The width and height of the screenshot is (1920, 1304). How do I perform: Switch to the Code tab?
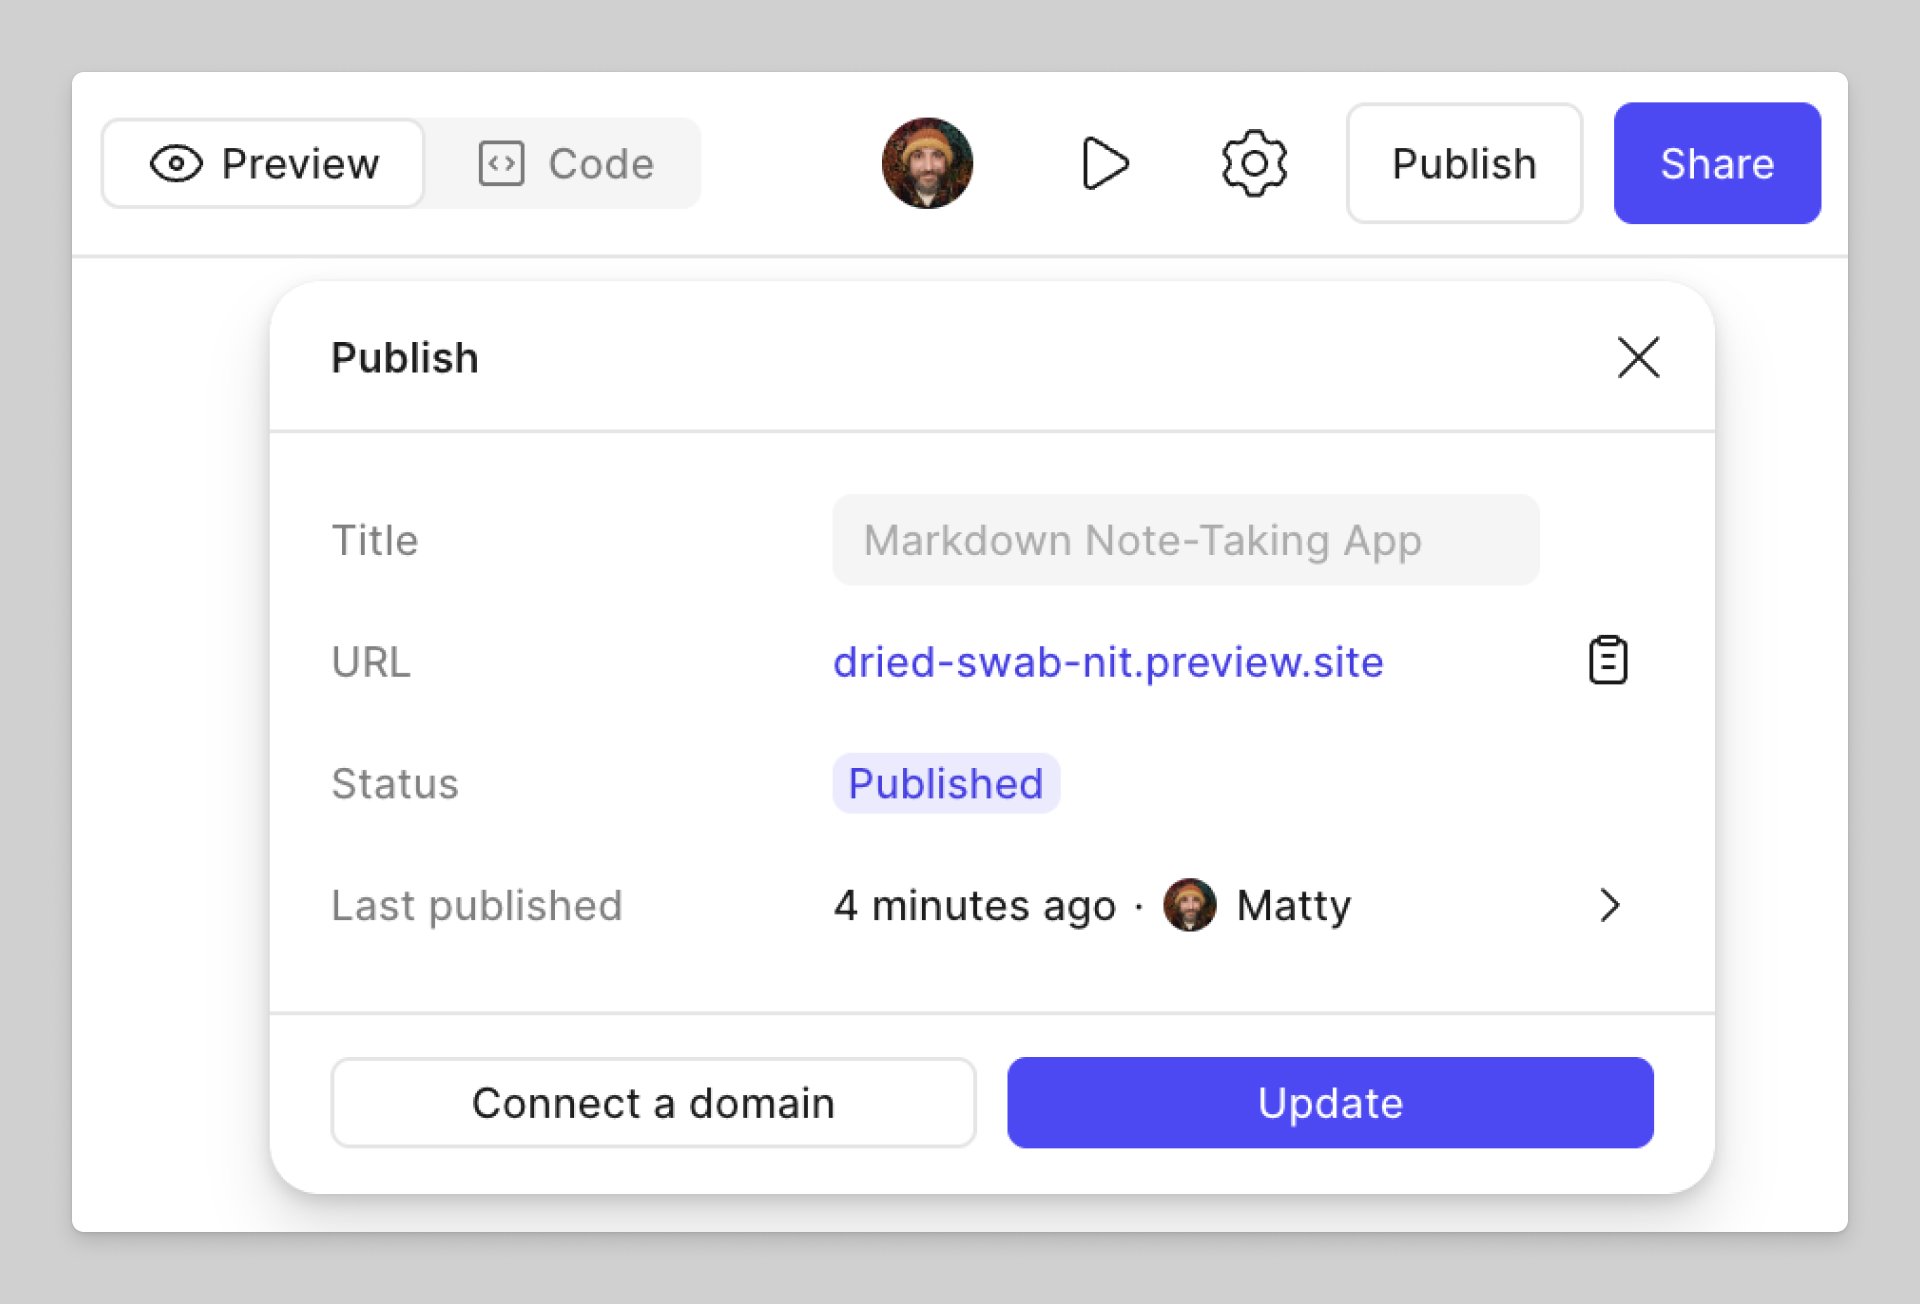point(566,163)
